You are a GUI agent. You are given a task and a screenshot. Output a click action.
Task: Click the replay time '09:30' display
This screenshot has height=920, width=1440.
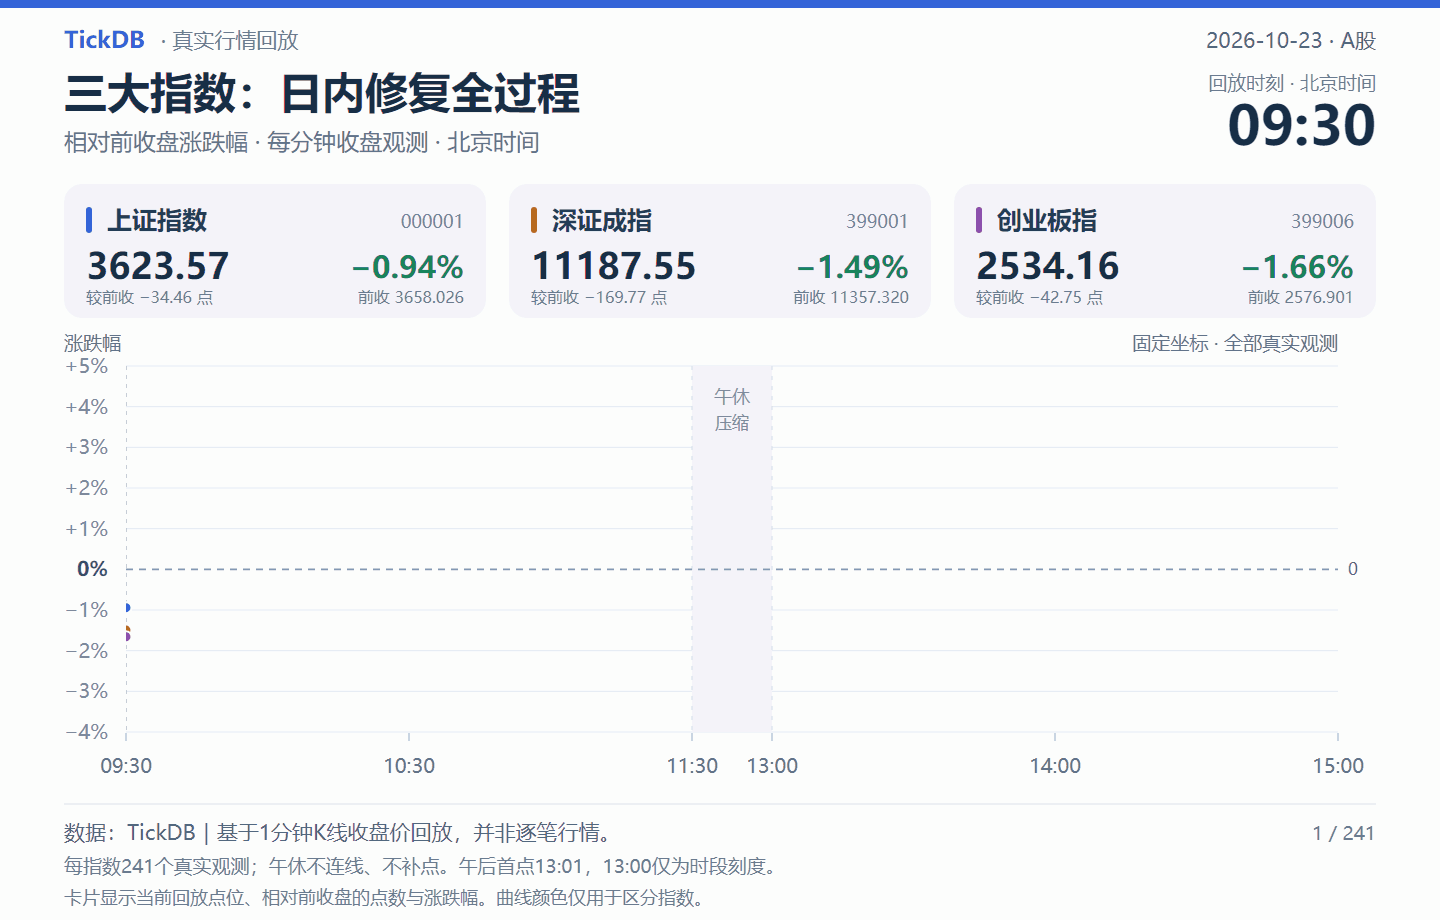click(x=1301, y=125)
